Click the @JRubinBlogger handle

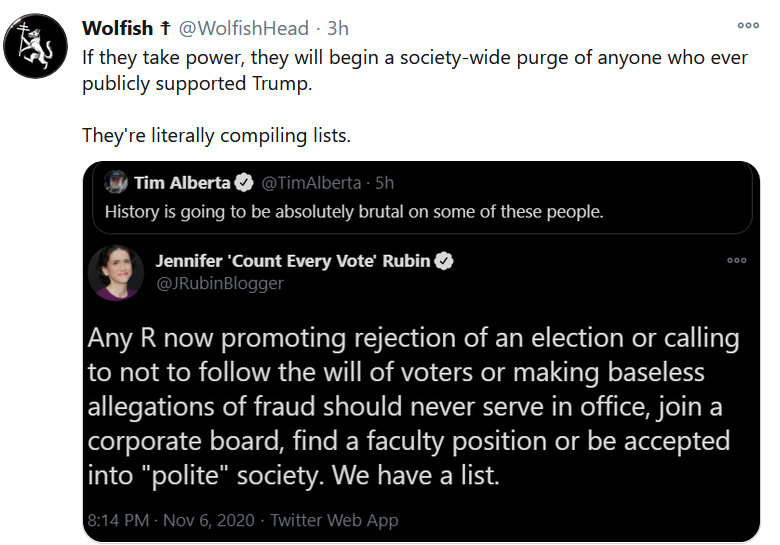[219, 283]
